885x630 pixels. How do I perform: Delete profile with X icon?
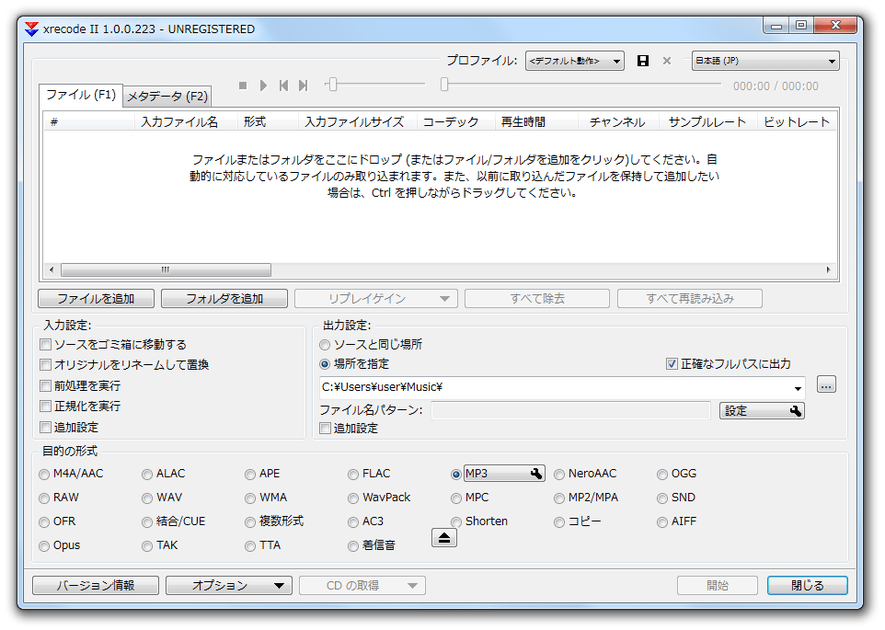click(667, 61)
